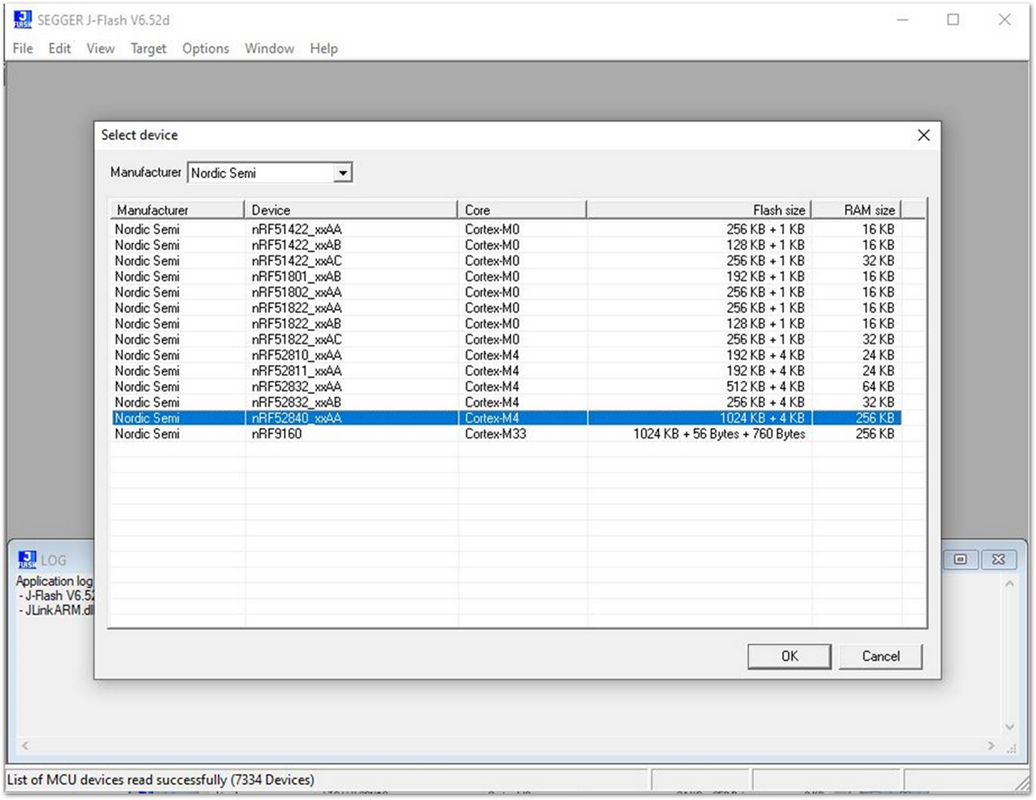Close the SEGGER J-Flash main window
This screenshot has height=800, width=1036.
coord(1004,20)
